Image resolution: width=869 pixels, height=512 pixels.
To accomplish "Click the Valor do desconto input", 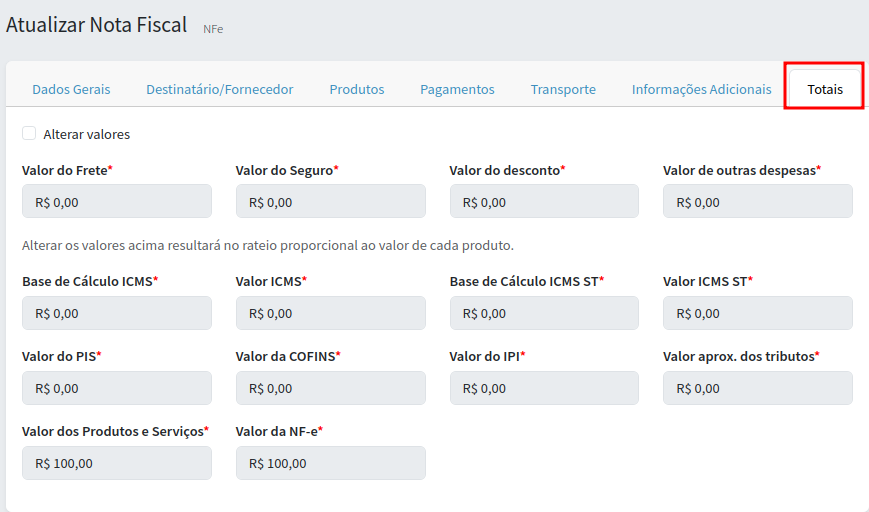I will pos(544,201).
